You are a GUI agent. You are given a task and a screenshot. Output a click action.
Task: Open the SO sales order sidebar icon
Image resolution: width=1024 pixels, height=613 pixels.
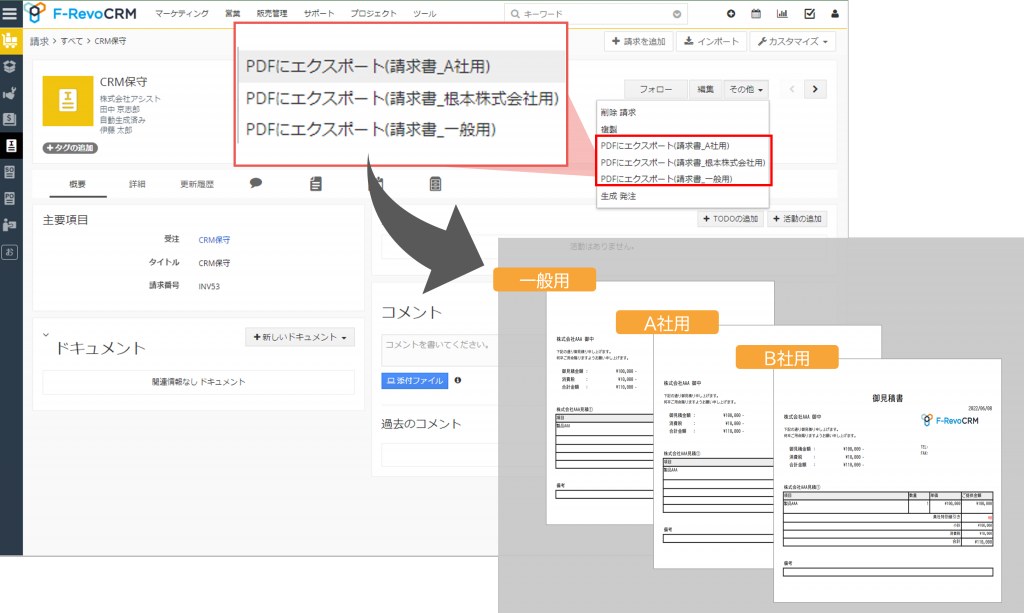pos(10,172)
